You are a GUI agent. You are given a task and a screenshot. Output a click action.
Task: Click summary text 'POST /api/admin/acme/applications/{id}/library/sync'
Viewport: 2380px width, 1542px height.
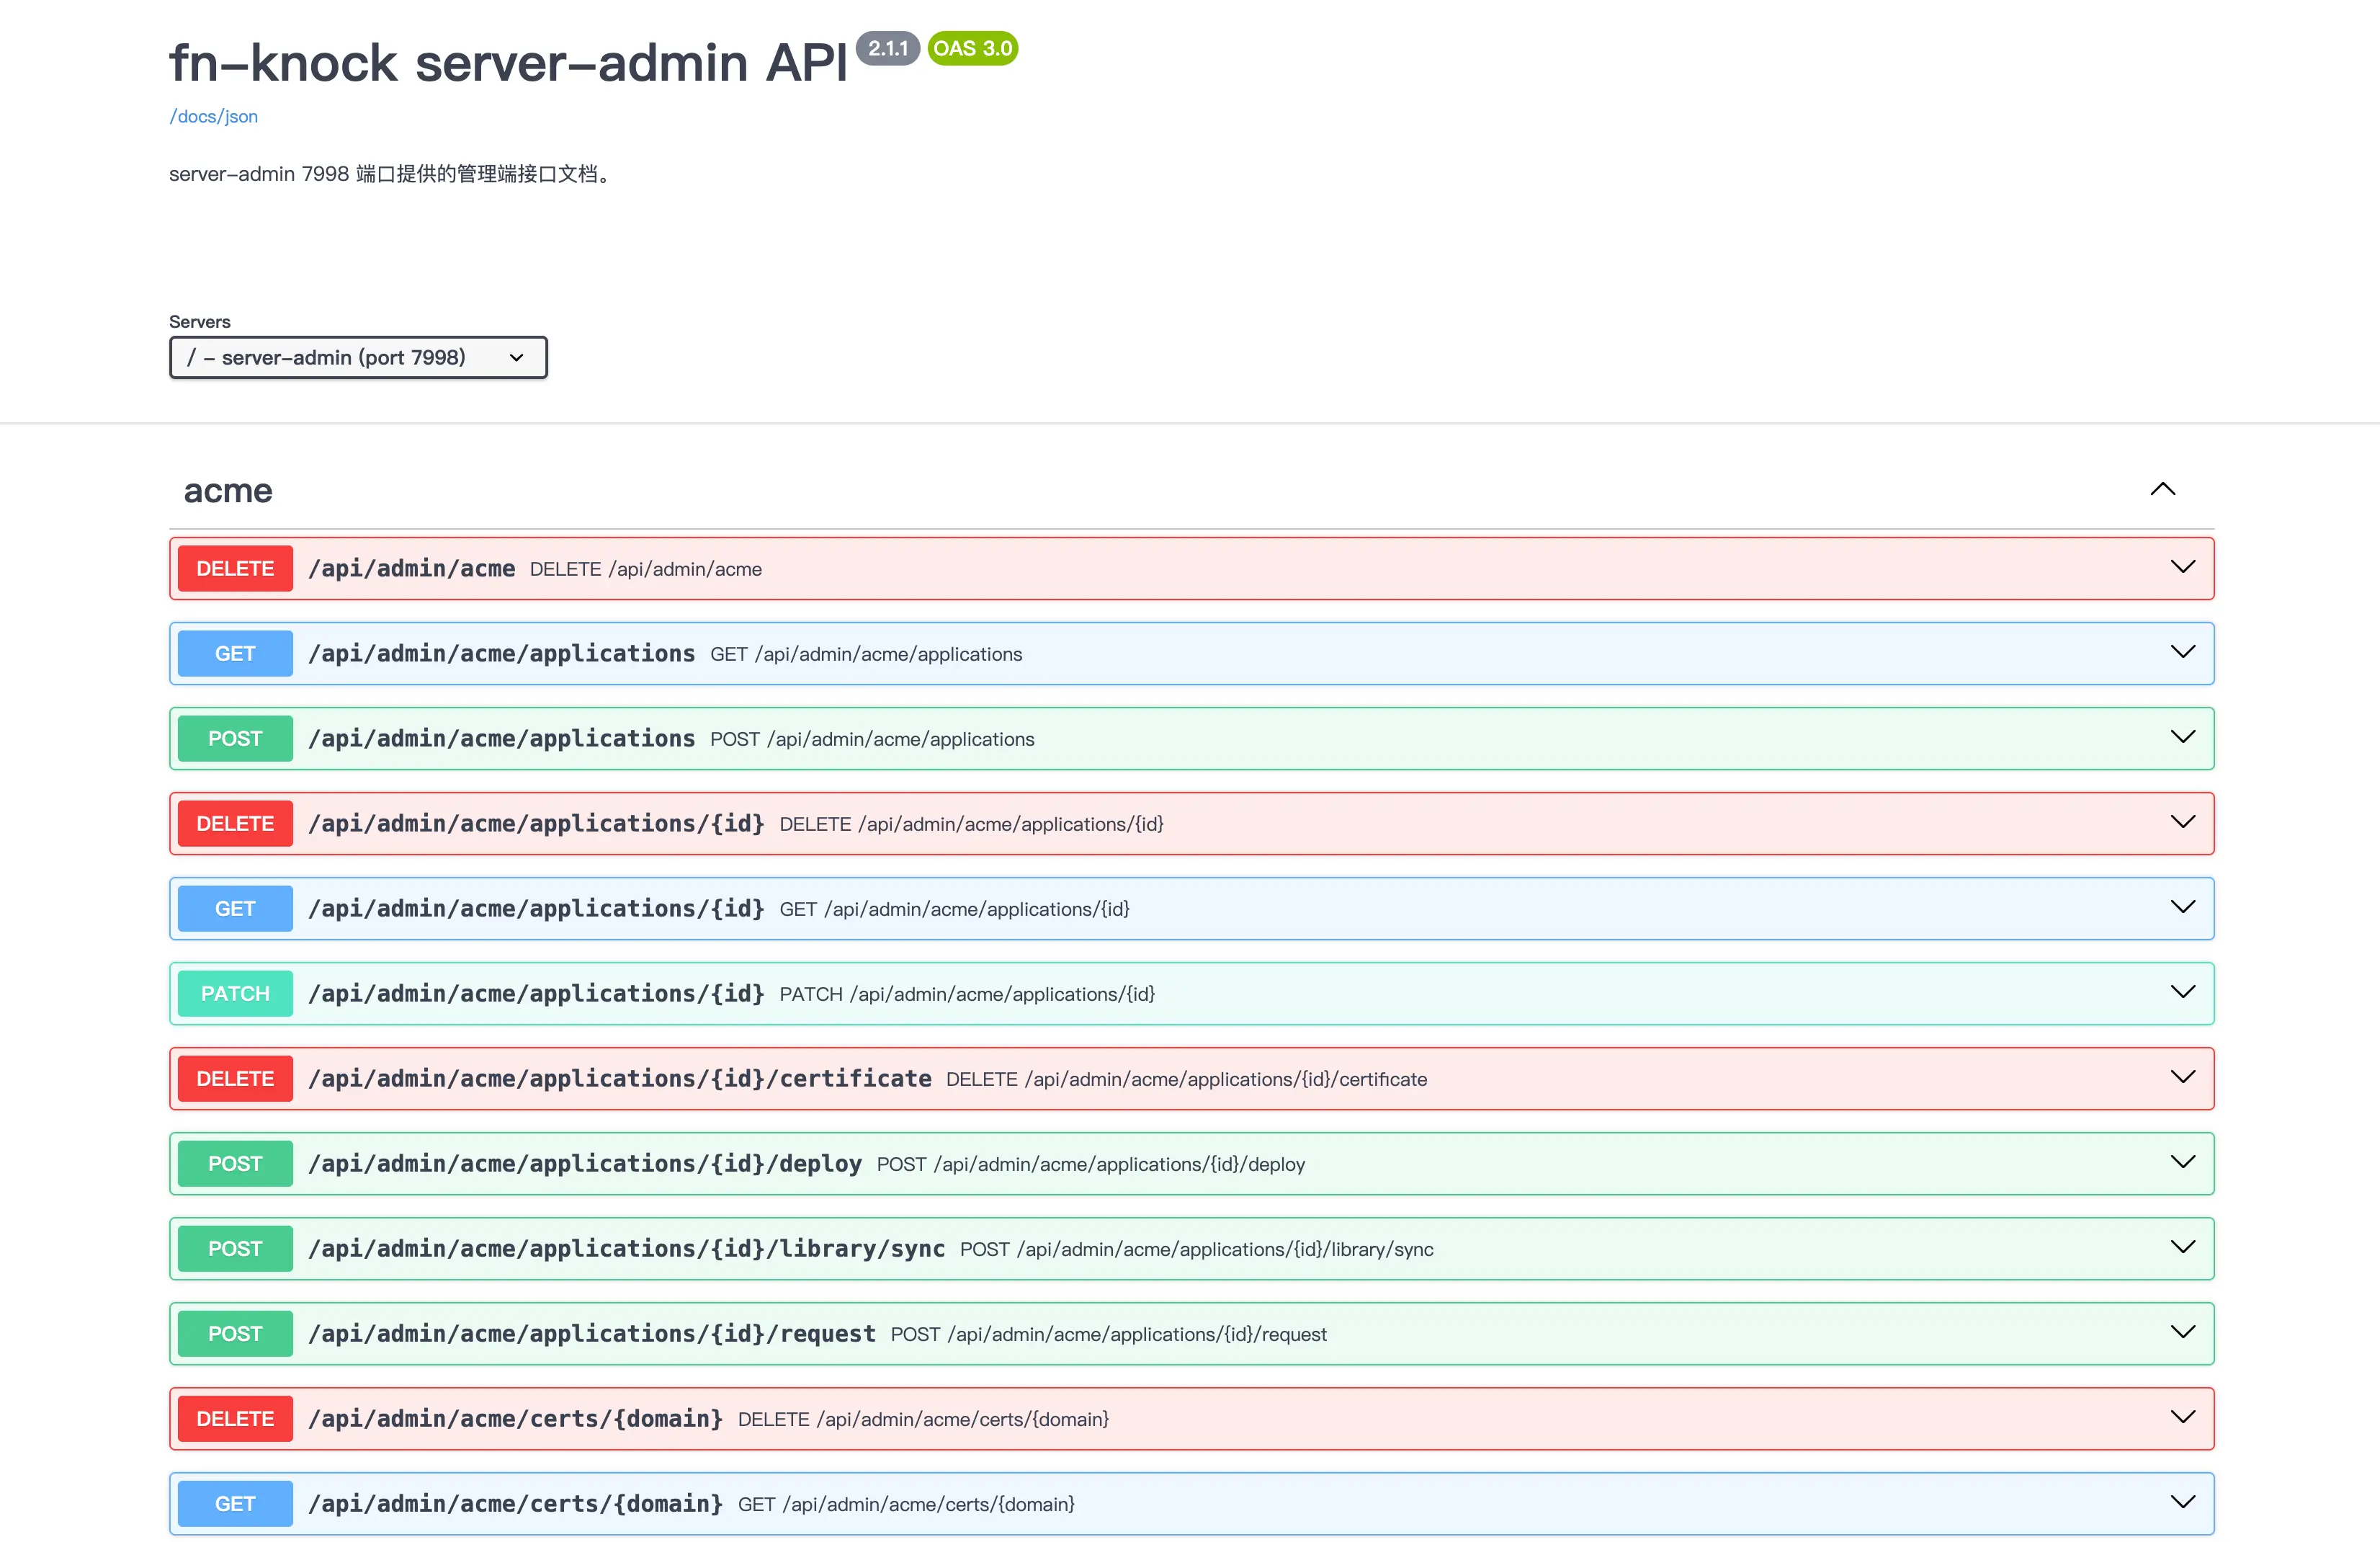(1197, 1249)
